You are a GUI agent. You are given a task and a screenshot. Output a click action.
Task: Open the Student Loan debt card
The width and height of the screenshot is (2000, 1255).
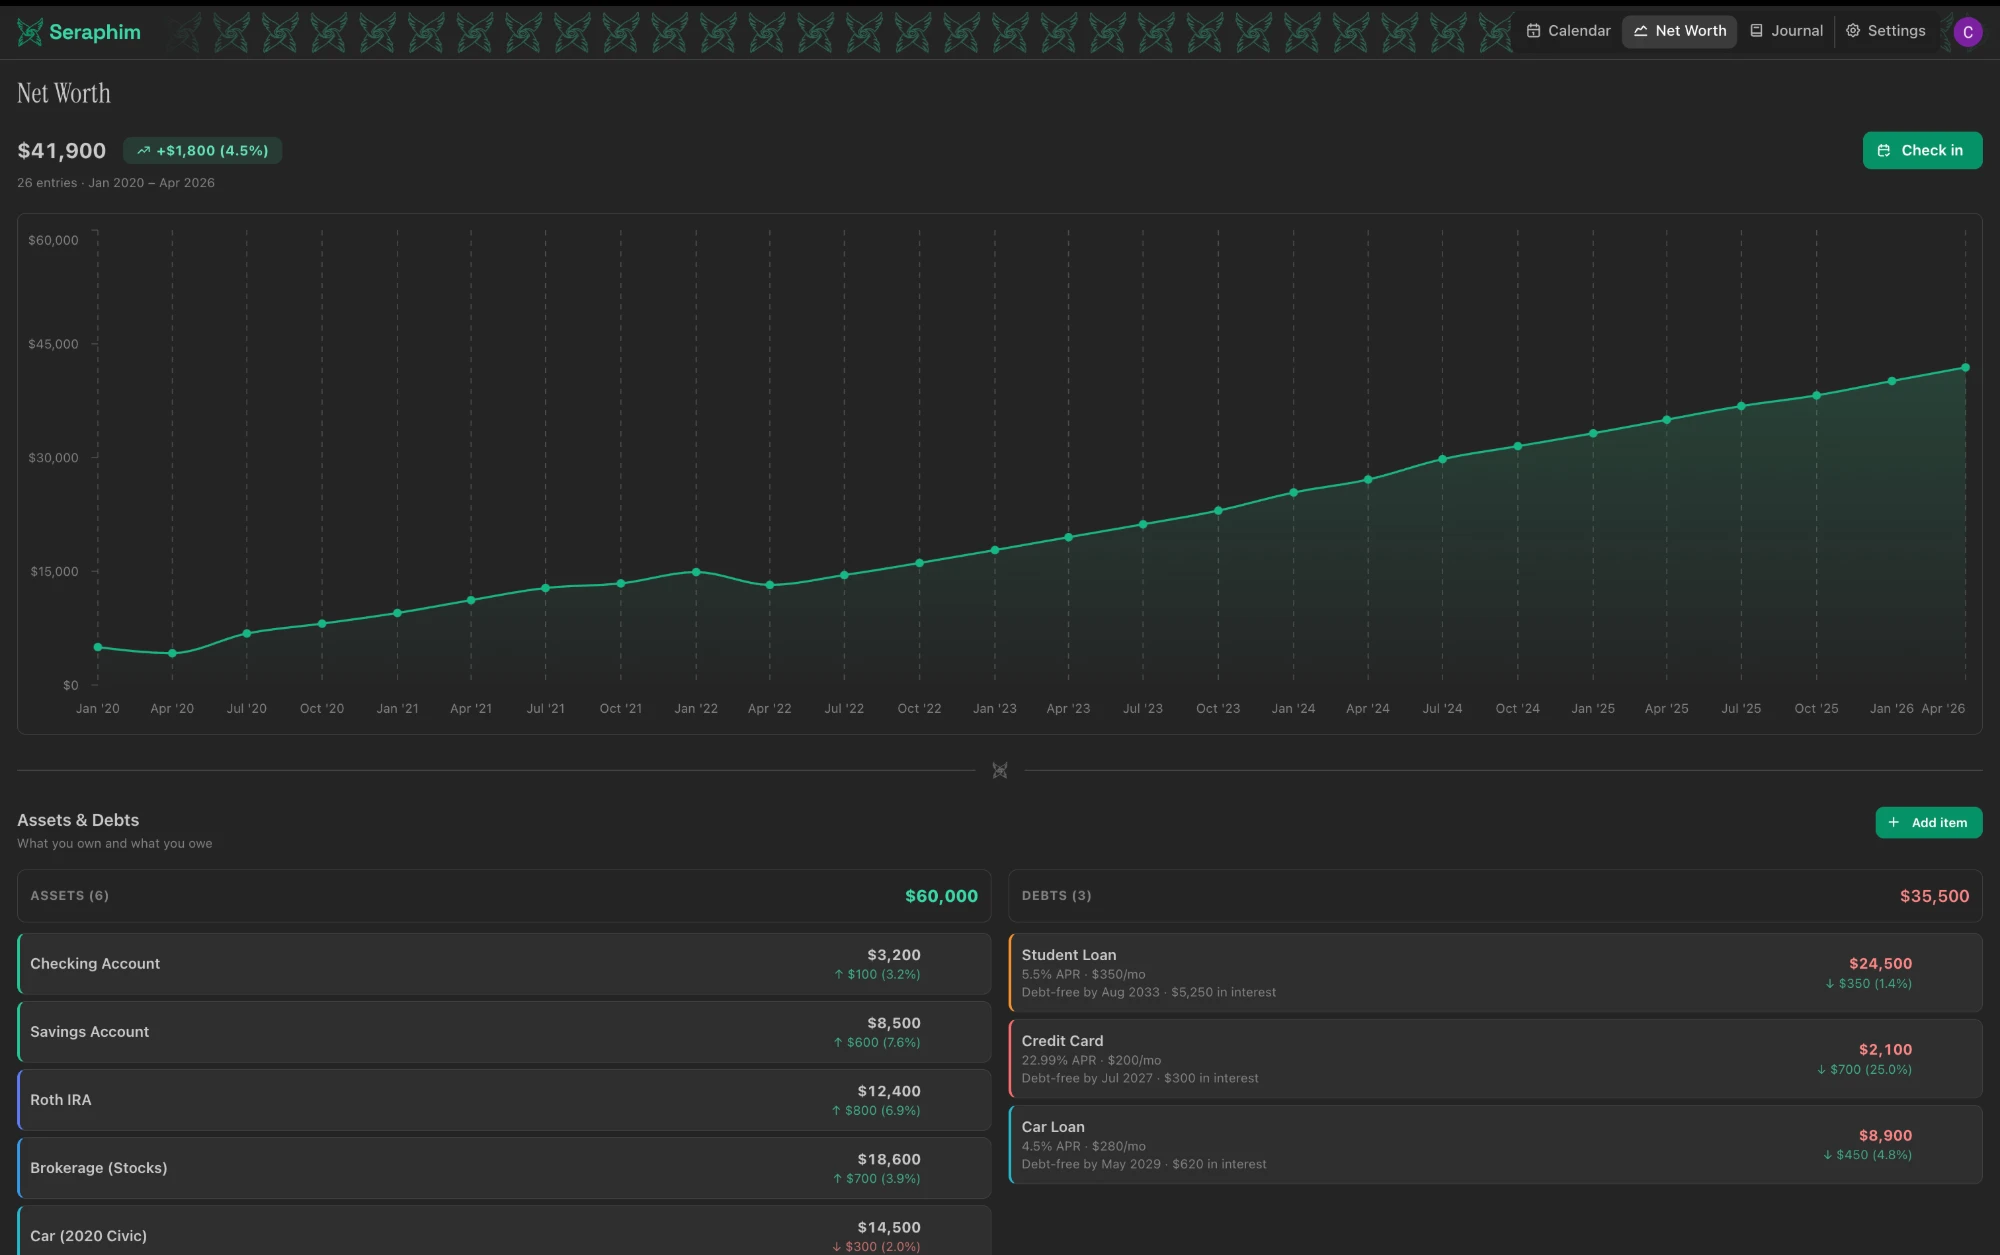pyautogui.click(x=1495, y=973)
